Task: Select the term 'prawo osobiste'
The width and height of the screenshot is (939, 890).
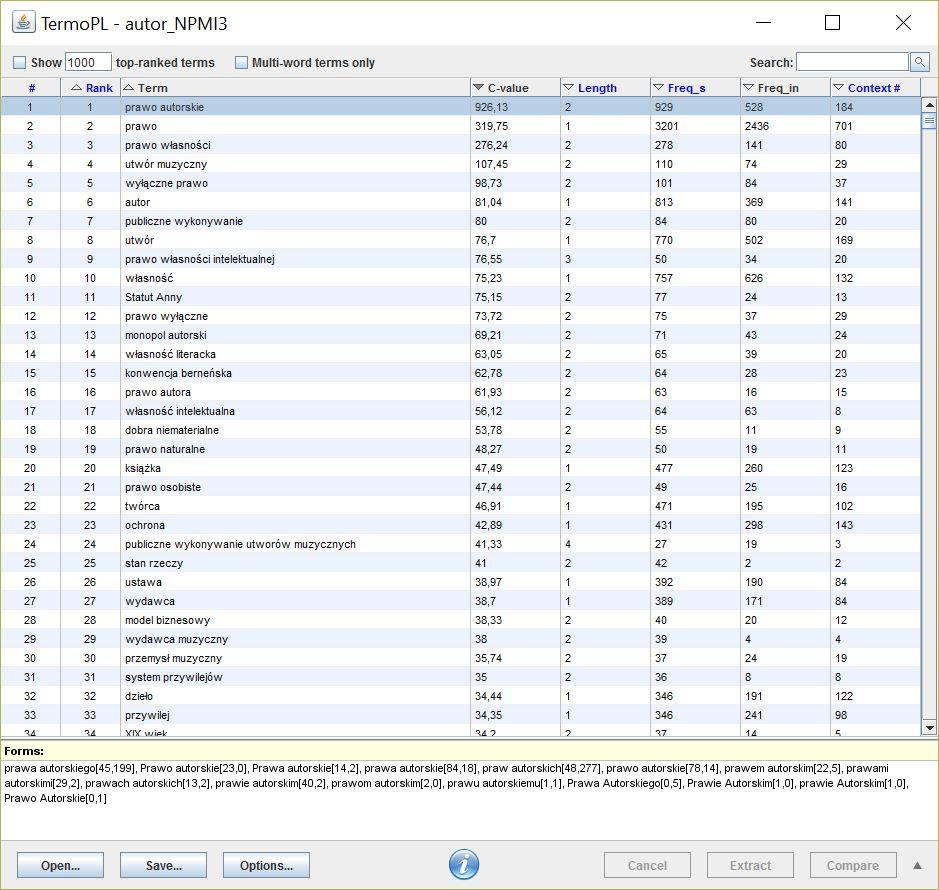Action: tap(163, 487)
